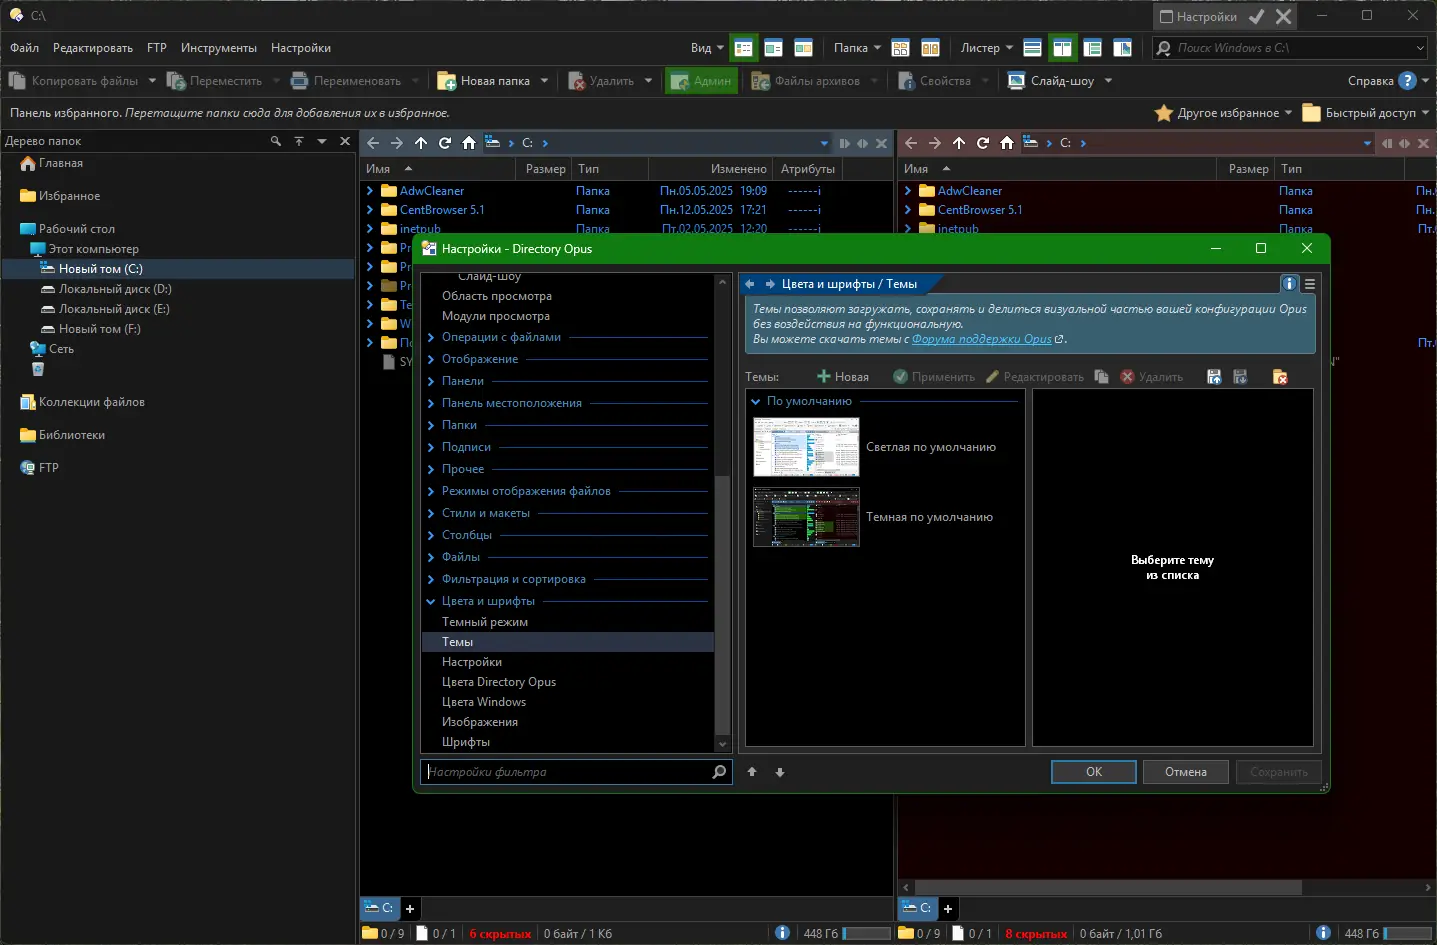Viewport: 1437px width, 945px height.
Task: Click the Home icon in the left file pane
Action: tap(469, 143)
